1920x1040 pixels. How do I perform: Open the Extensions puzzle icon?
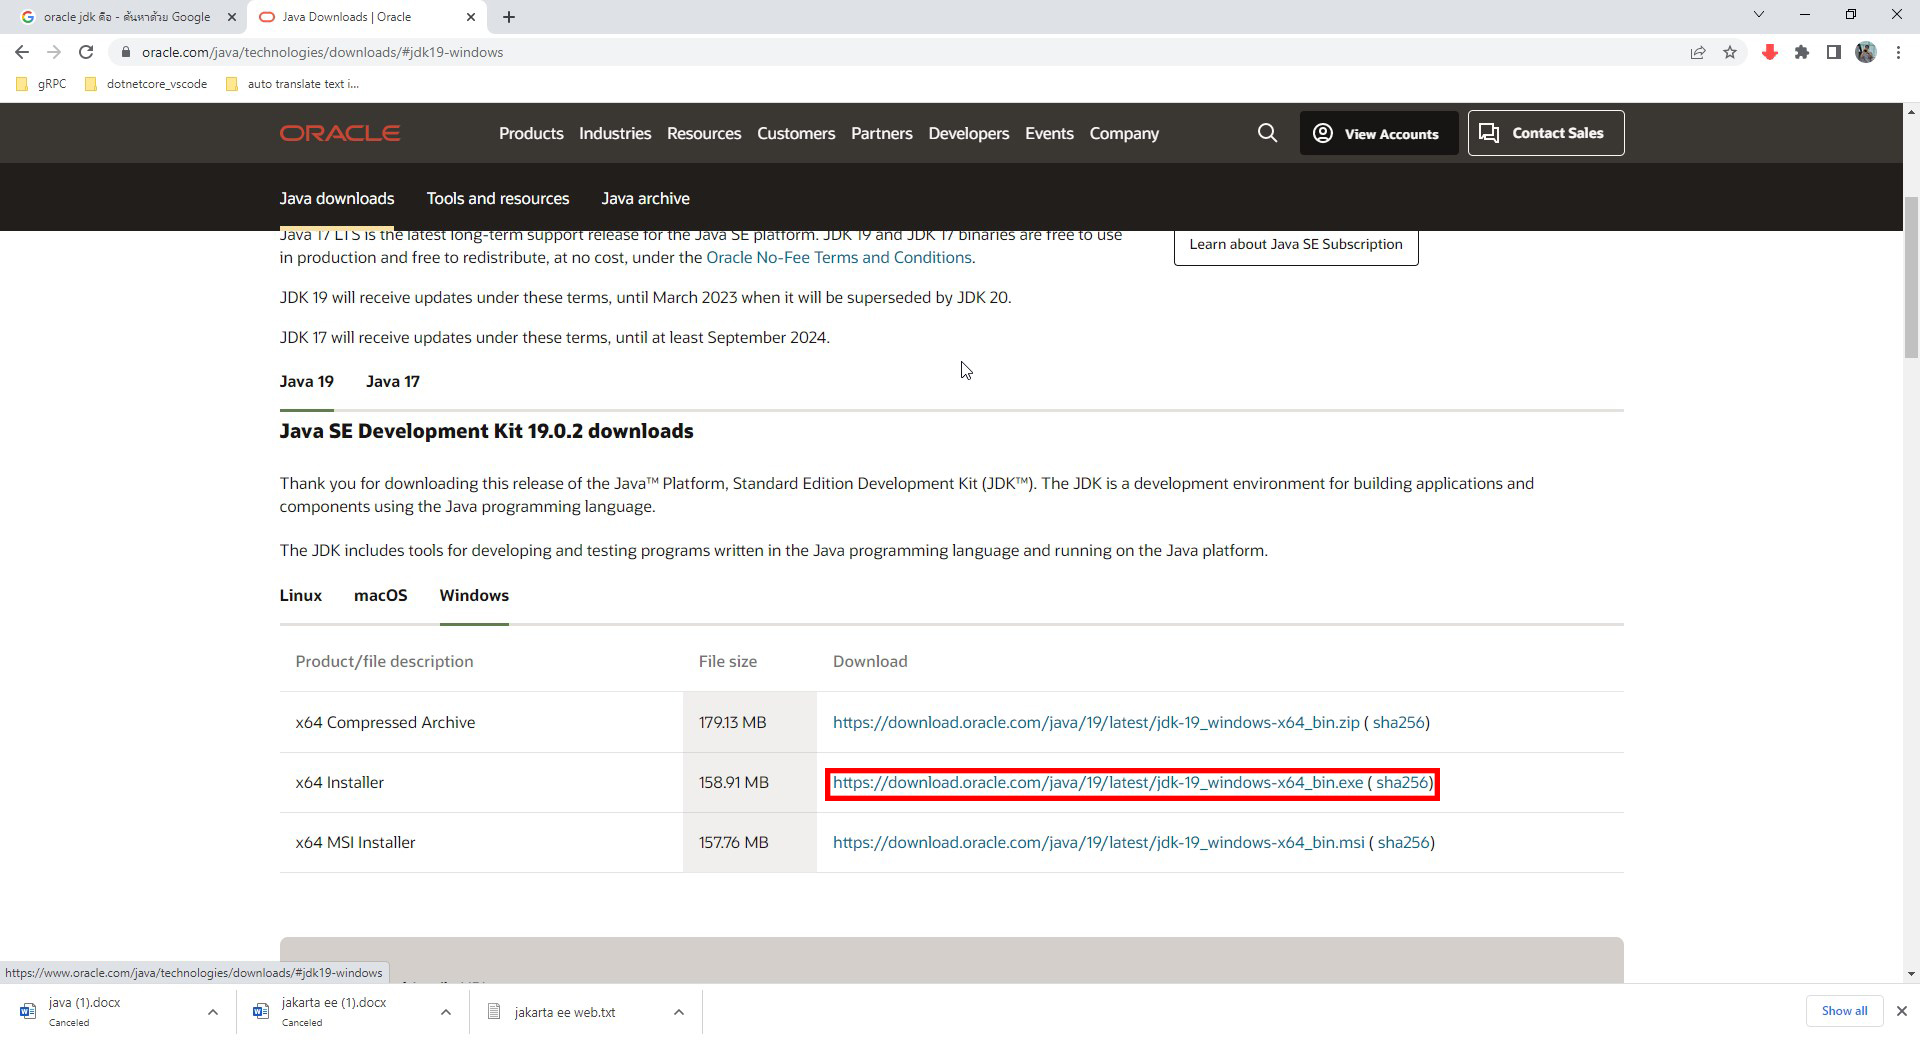(x=1802, y=52)
